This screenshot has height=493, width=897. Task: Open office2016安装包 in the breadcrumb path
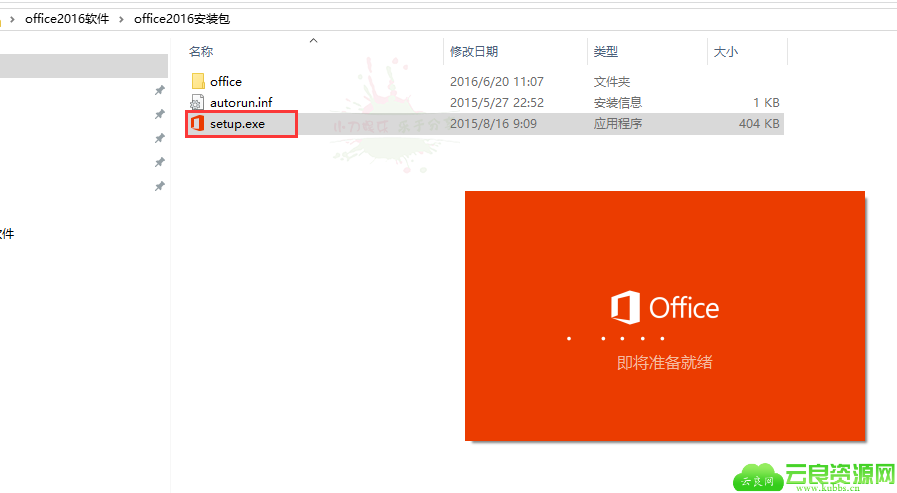pyautogui.click(x=182, y=19)
